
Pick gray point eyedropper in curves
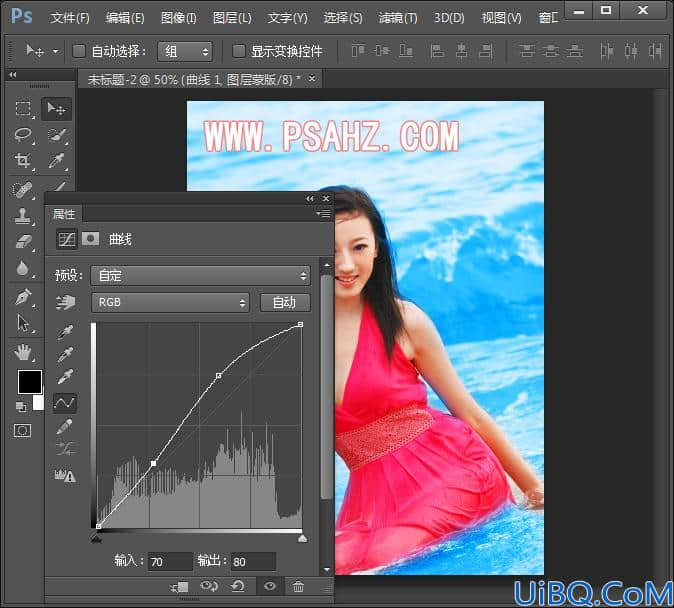[x=65, y=355]
